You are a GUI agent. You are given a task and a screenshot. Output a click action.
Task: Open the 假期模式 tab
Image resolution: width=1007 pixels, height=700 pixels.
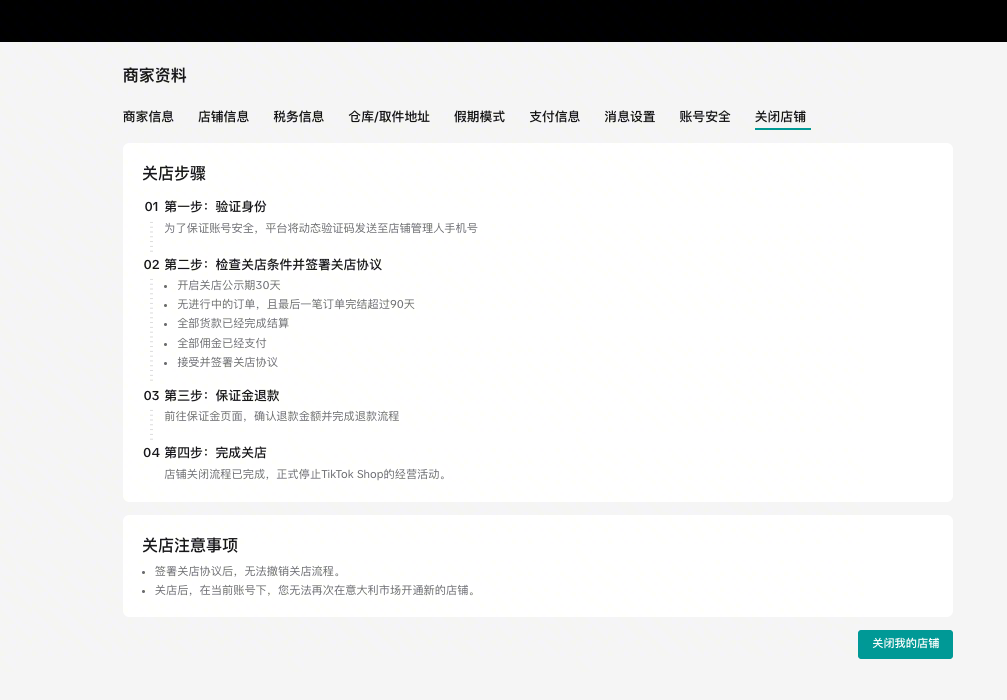pyautogui.click(x=479, y=116)
